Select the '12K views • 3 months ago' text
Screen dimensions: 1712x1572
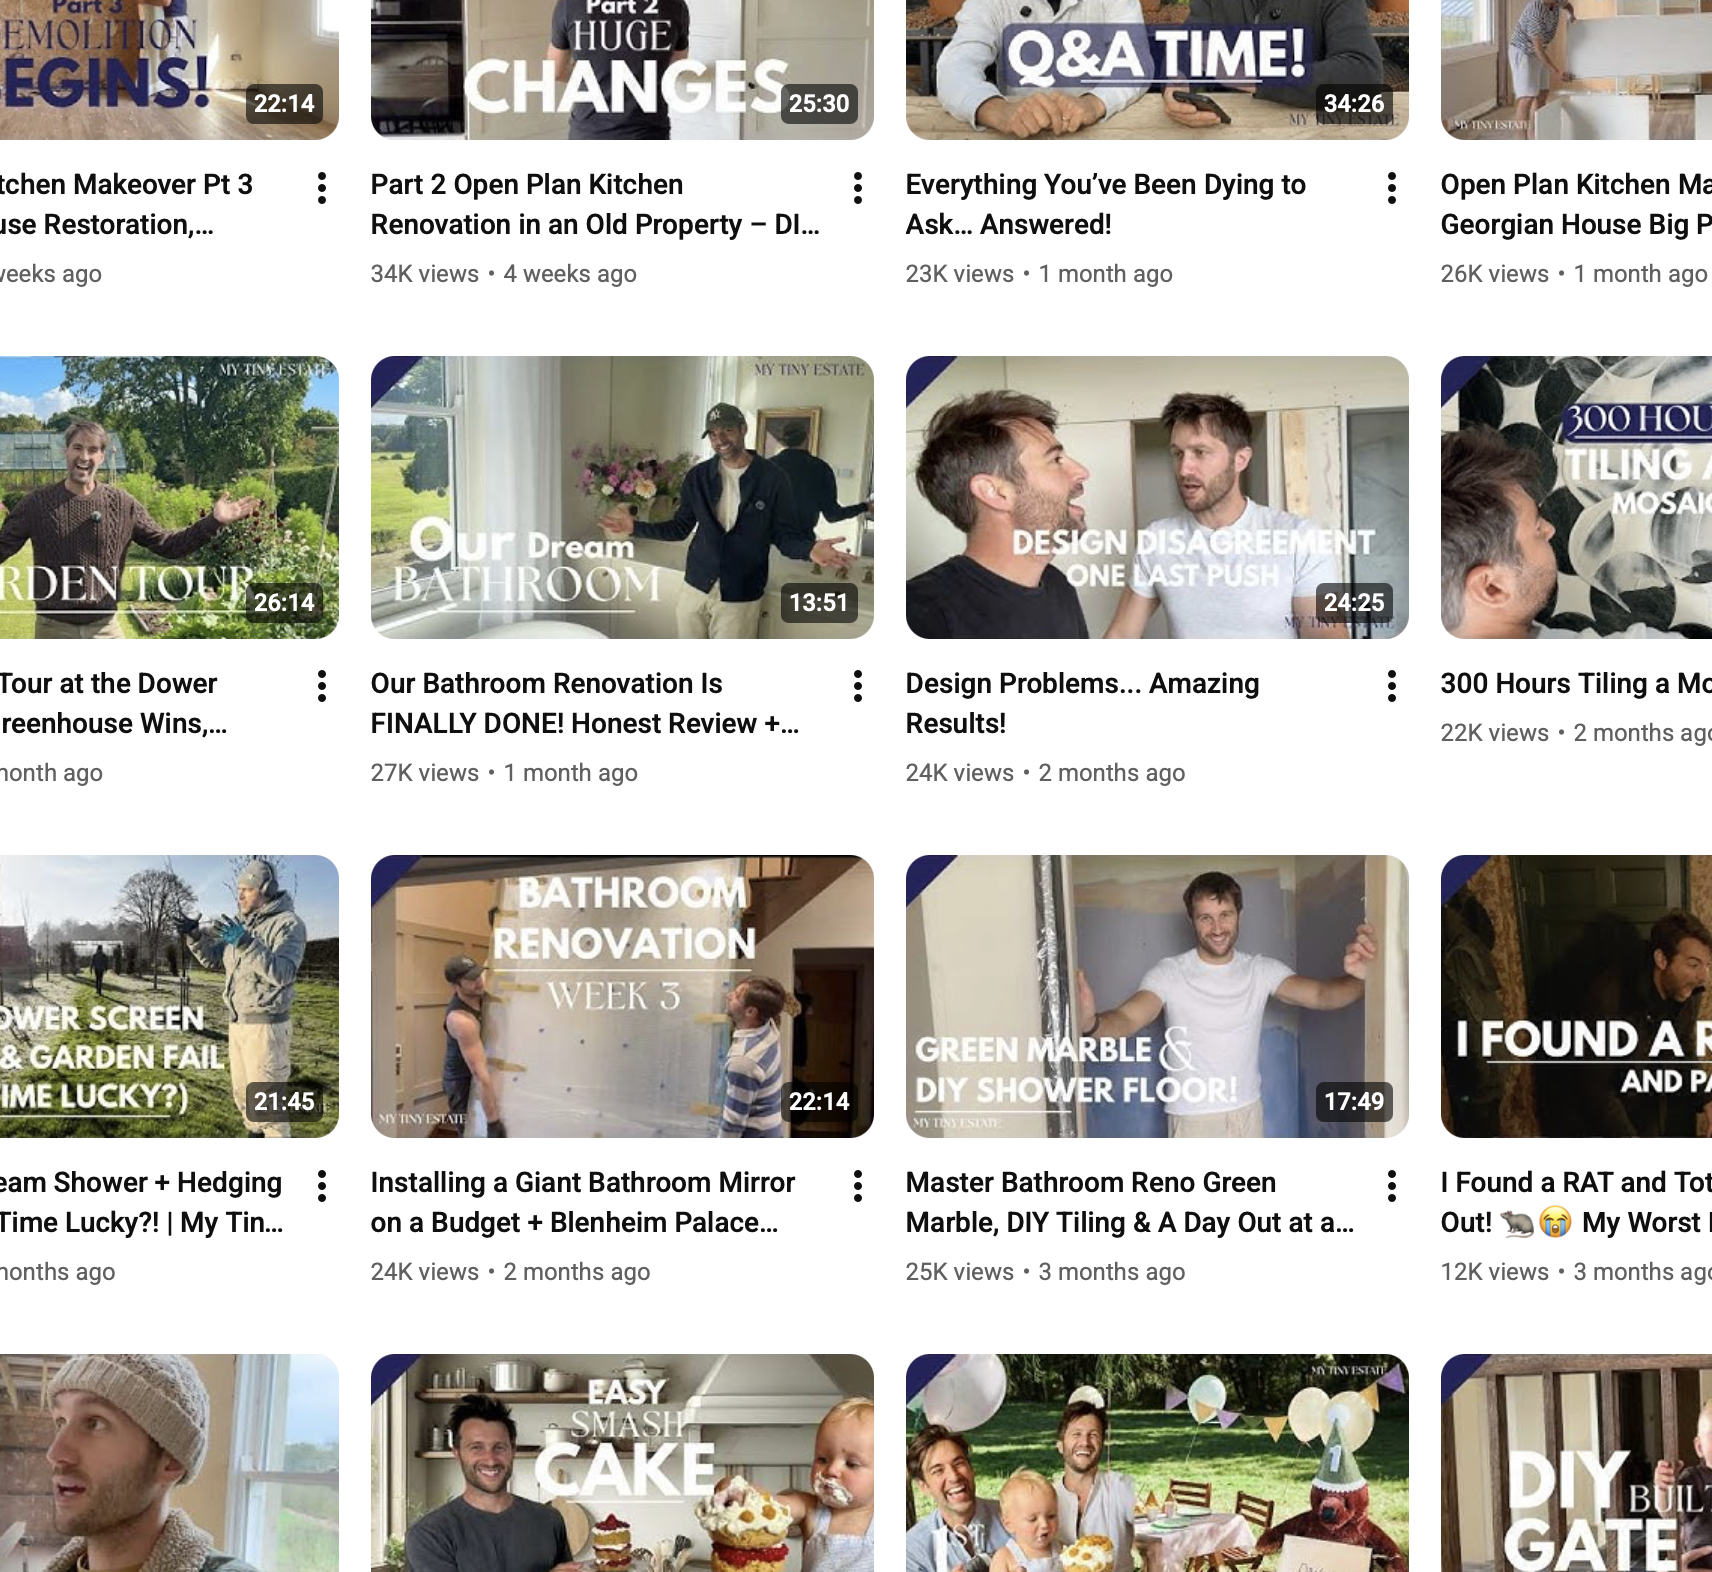click(x=1576, y=1272)
